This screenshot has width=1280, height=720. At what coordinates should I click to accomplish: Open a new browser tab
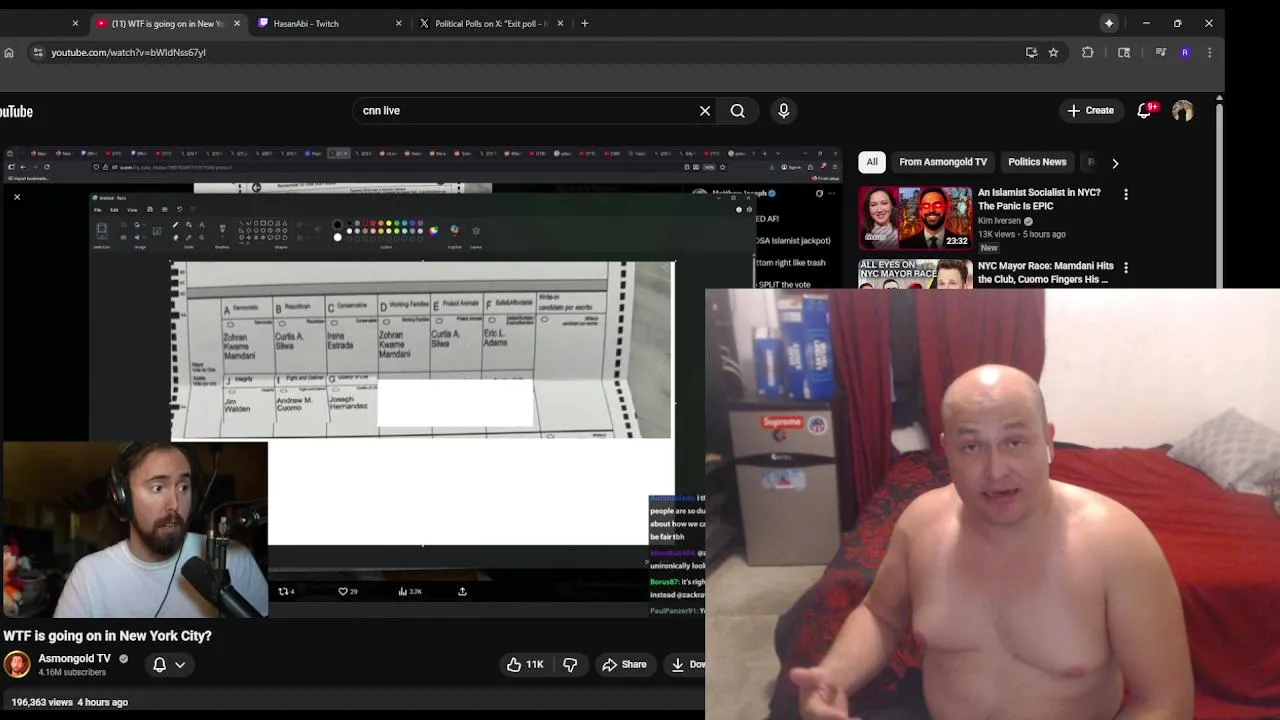[x=585, y=23]
